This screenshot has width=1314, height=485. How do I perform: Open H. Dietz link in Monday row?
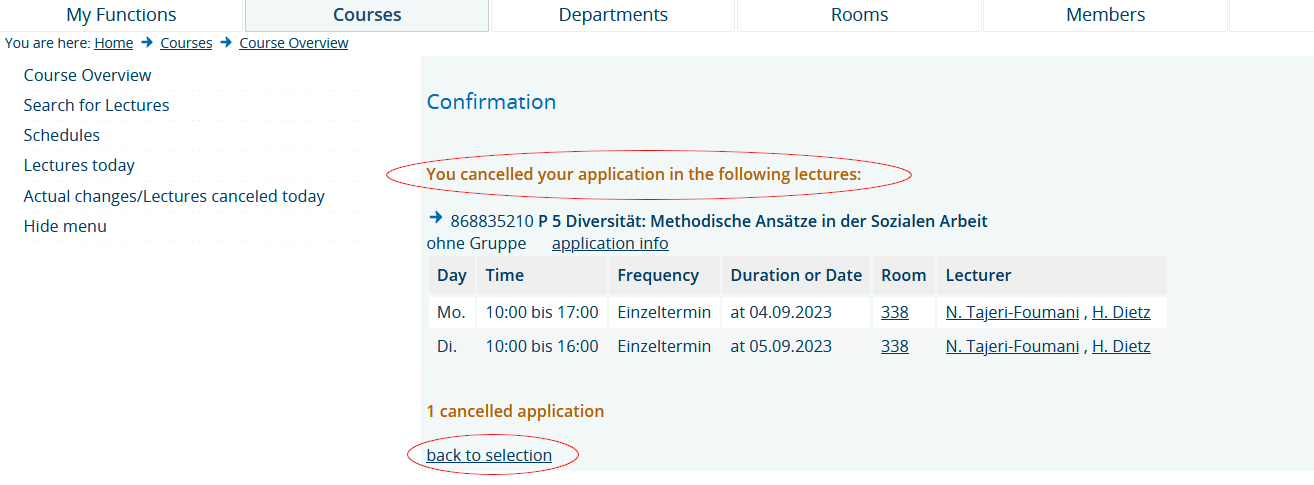[x=1121, y=312]
